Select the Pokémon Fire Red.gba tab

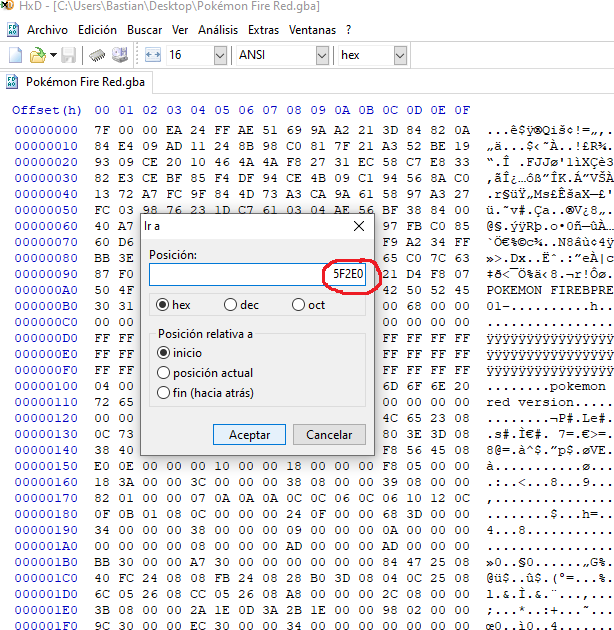(x=76, y=82)
